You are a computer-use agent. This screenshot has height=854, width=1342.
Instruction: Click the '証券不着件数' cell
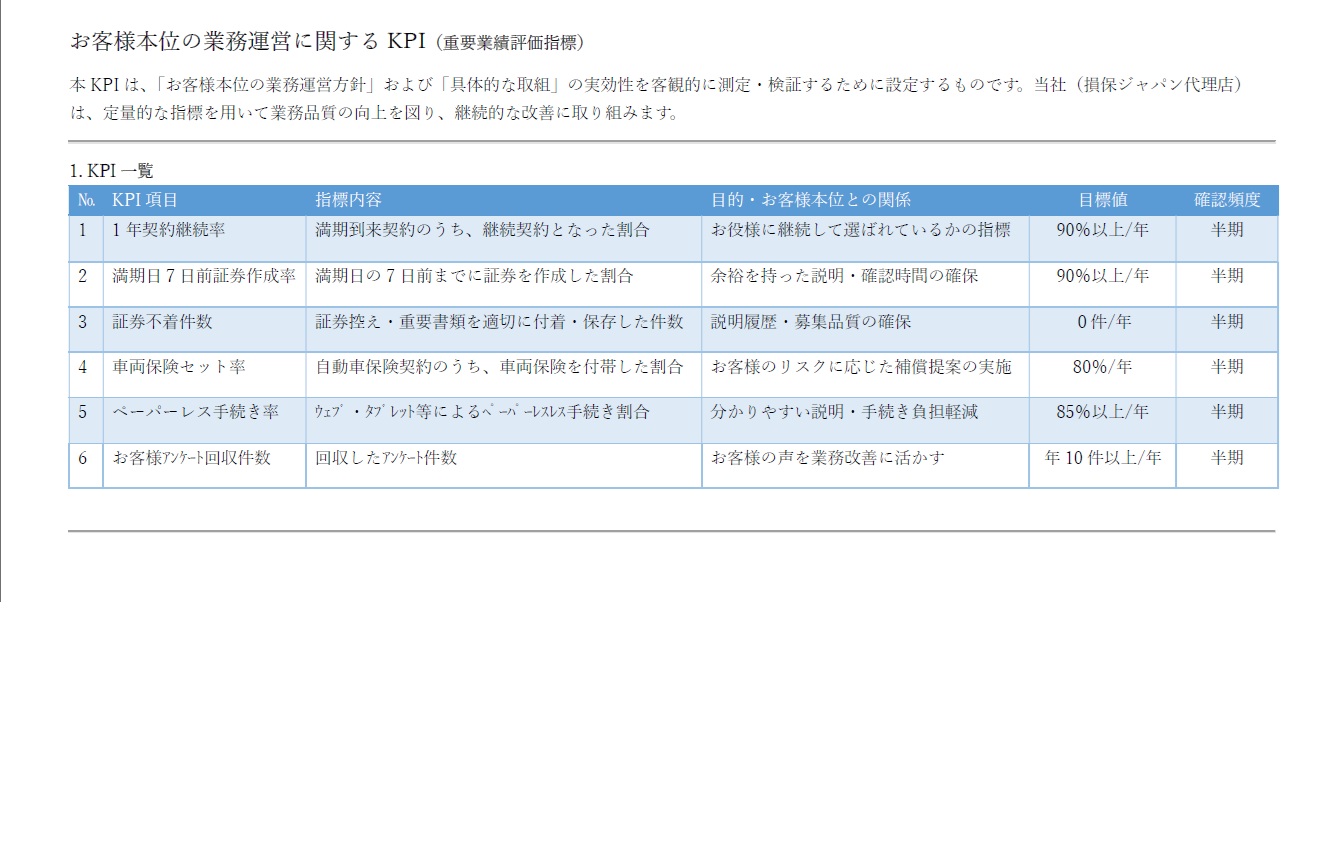[162, 323]
